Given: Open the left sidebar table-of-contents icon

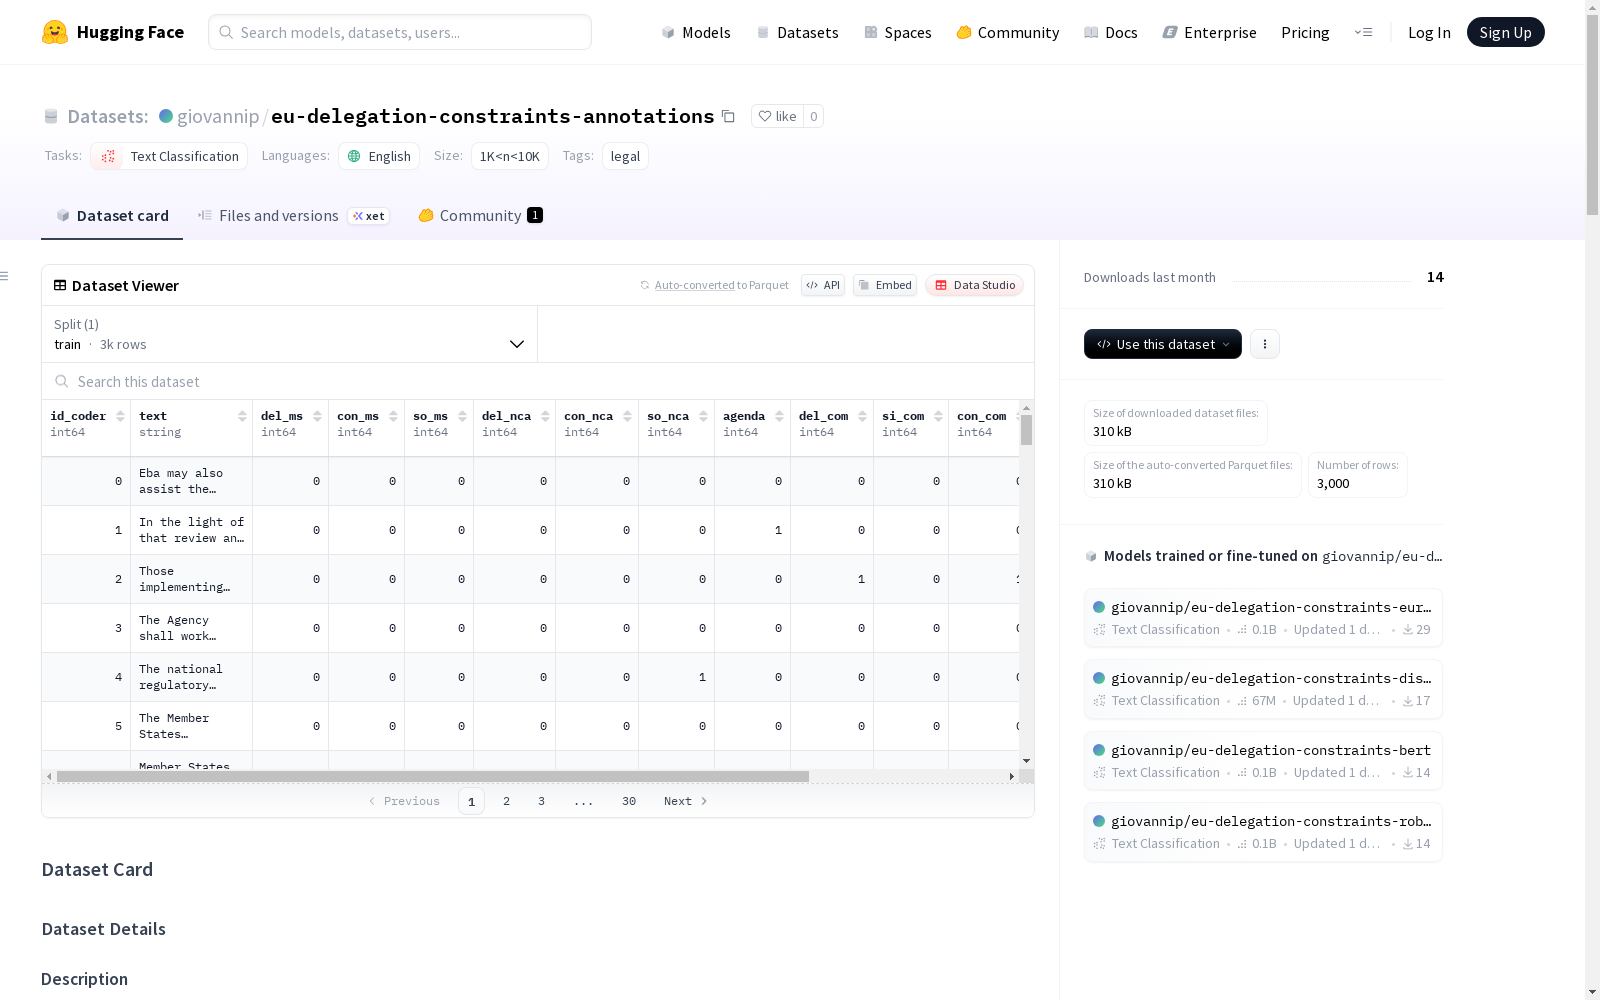Looking at the screenshot, I should coord(5,276).
